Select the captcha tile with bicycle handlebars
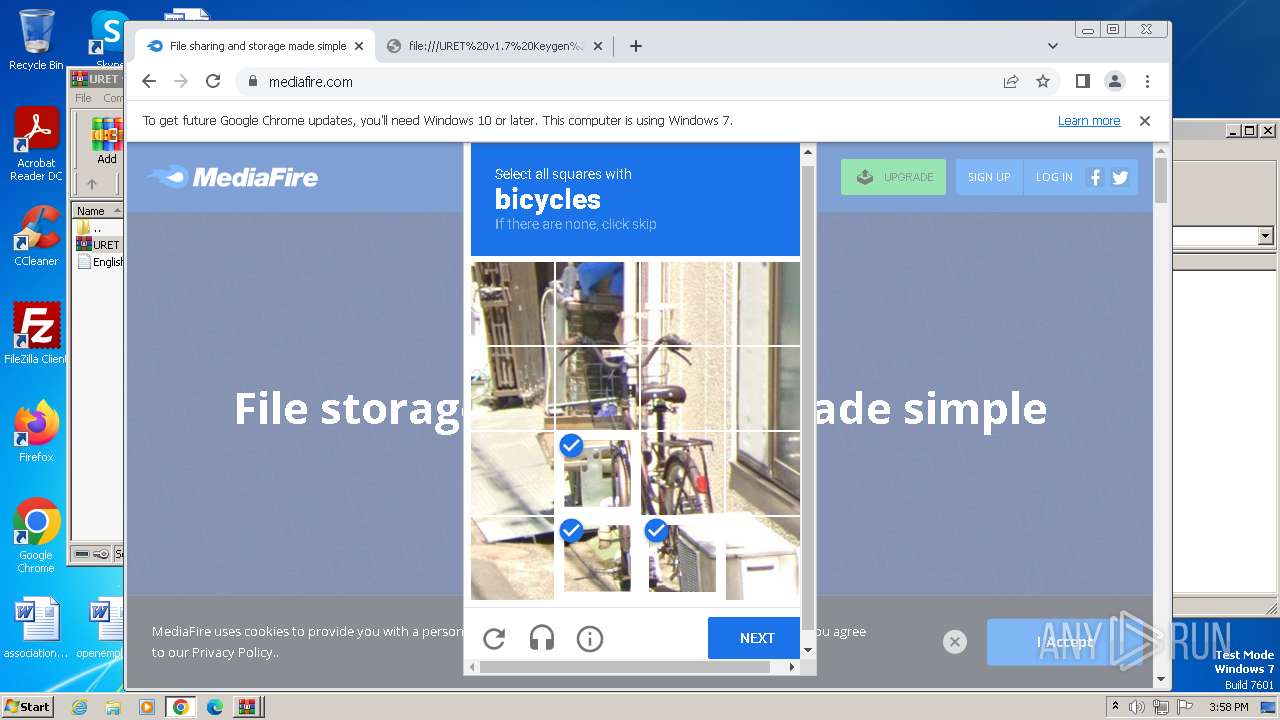This screenshot has width=1280, height=720. click(x=681, y=388)
